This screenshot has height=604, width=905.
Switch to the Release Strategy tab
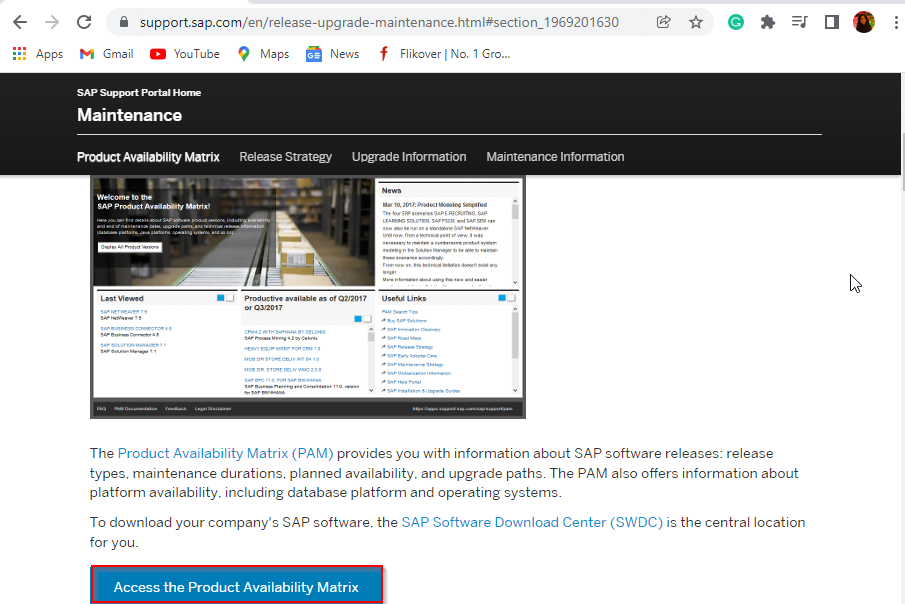286,157
